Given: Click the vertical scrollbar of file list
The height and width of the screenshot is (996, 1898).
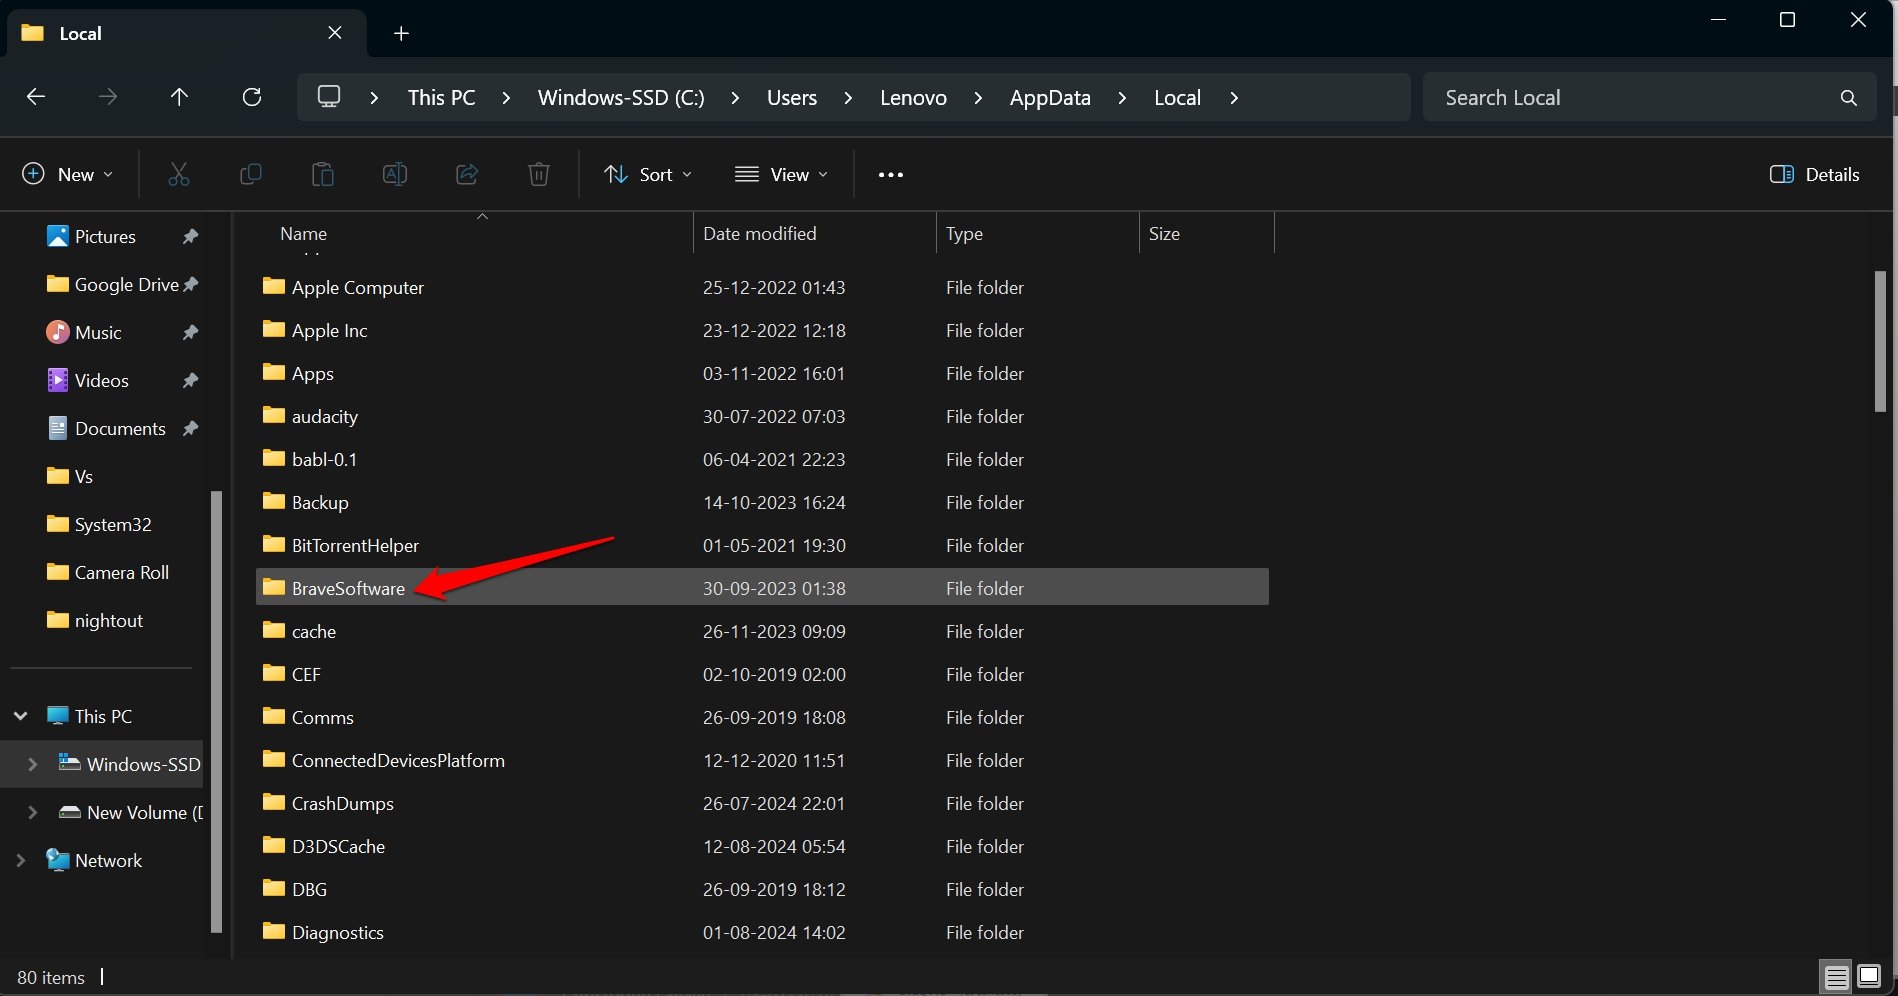Looking at the screenshot, I should pyautogui.click(x=1879, y=340).
